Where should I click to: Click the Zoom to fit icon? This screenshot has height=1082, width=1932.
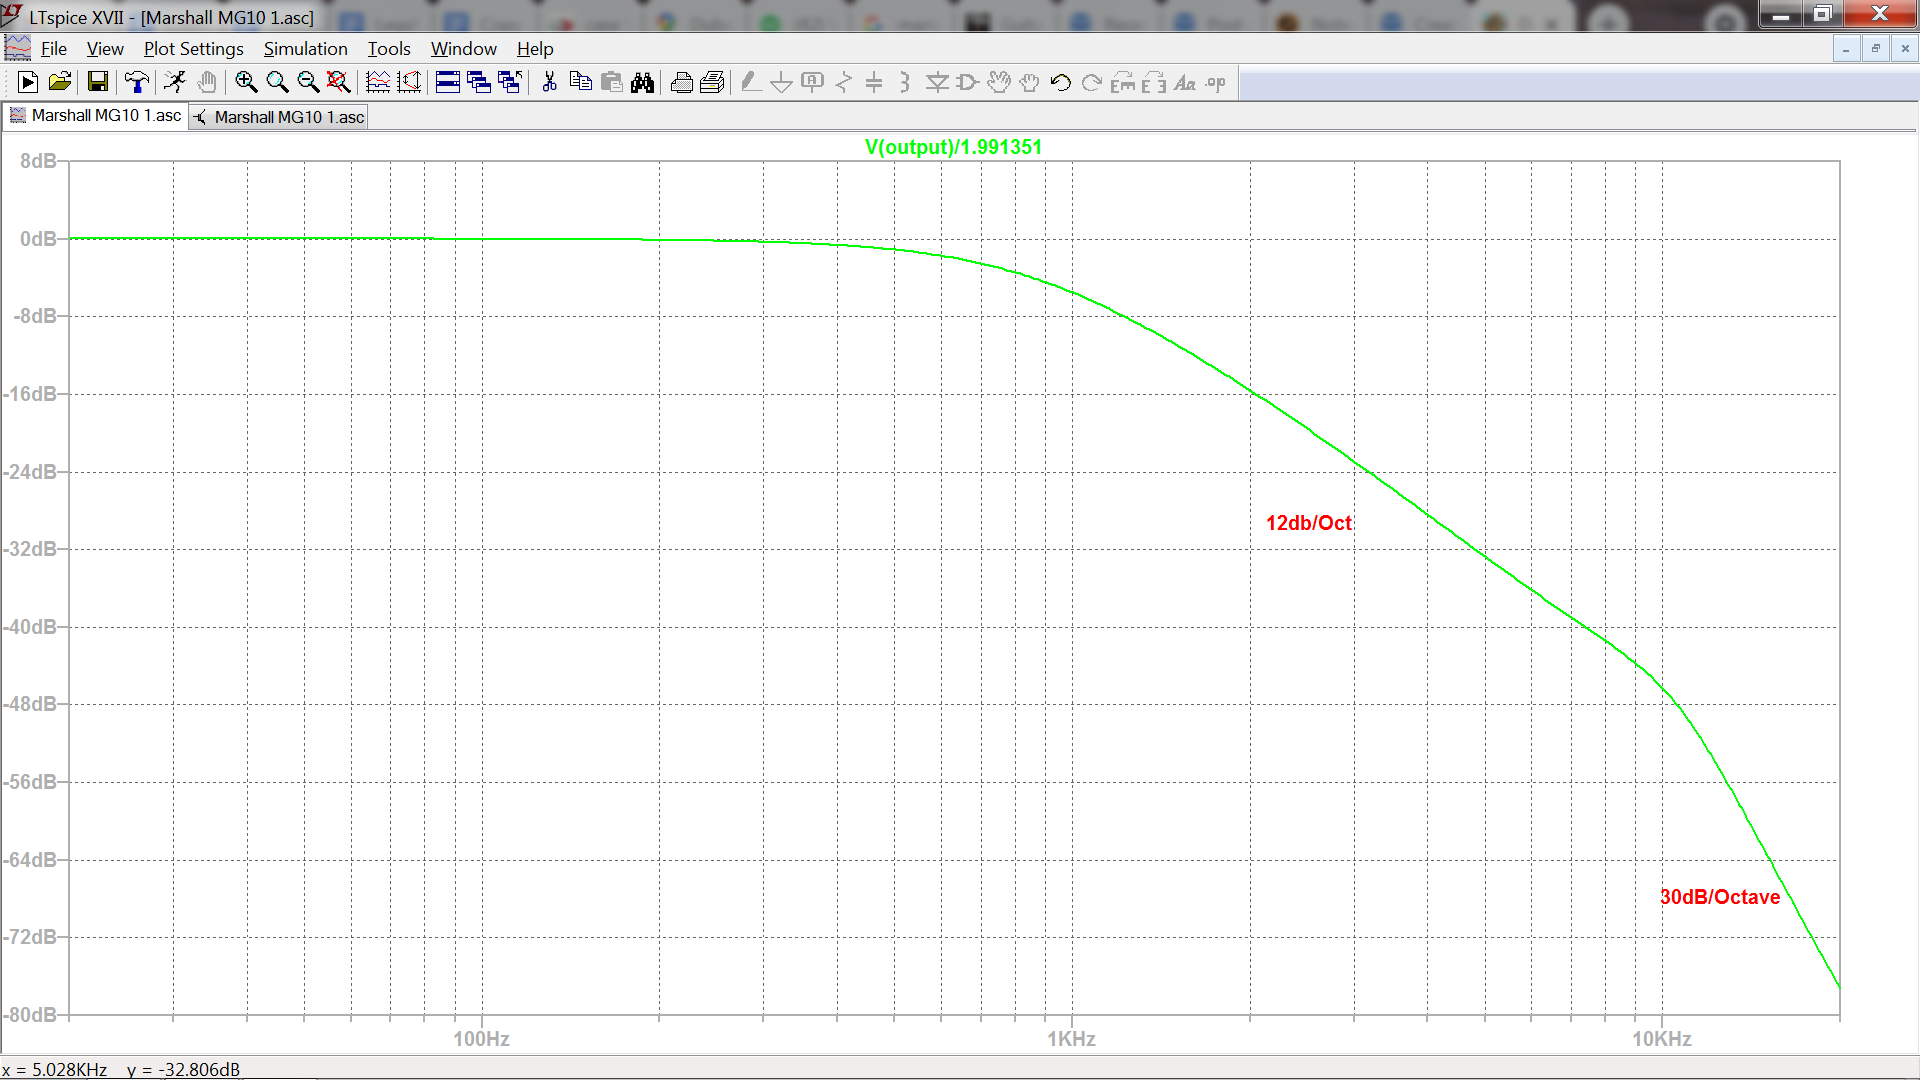pyautogui.click(x=339, y=83)
